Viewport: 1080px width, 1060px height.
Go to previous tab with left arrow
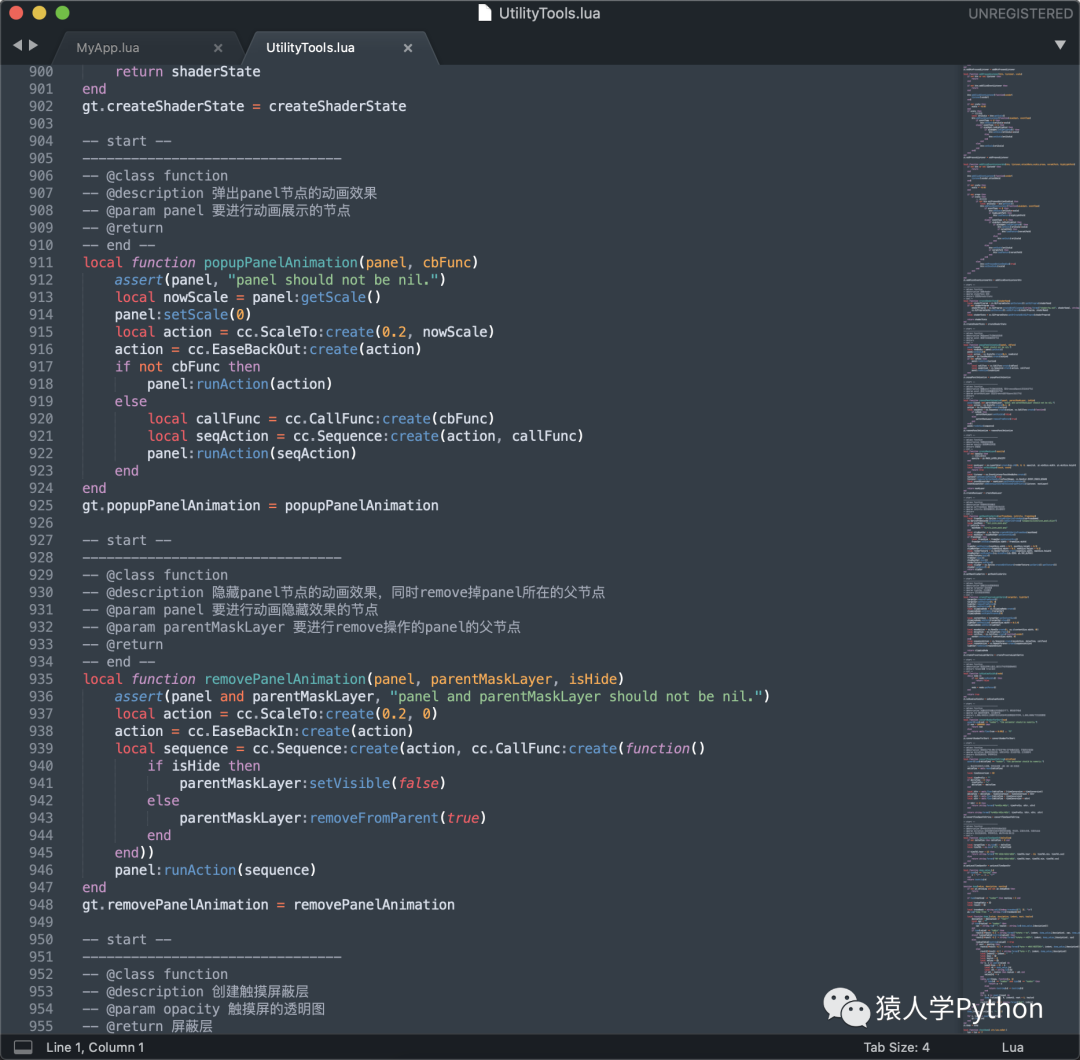click(x=17, y=45)
